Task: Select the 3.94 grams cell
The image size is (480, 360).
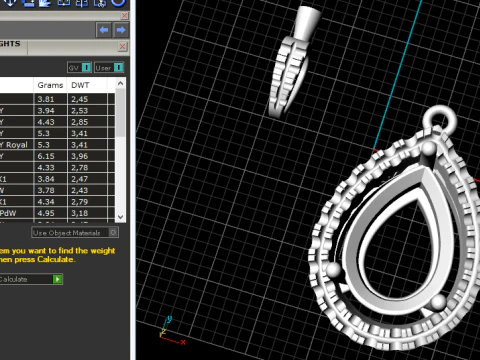Action: tap(50, 110)
